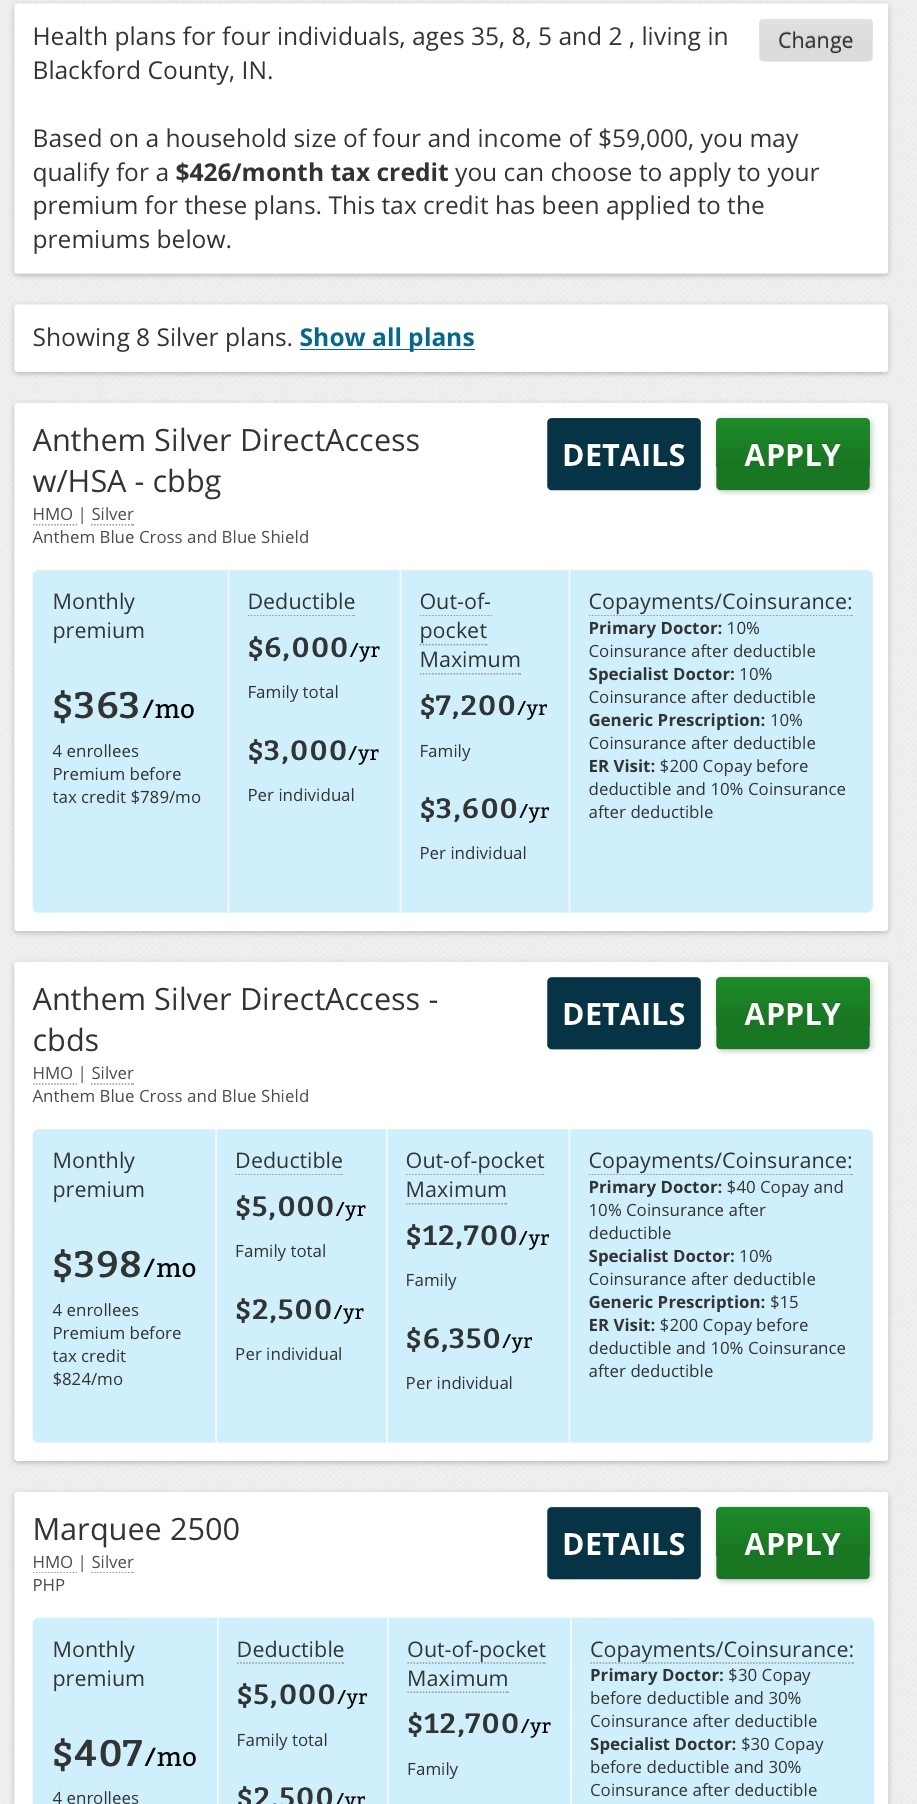The image size is (917, 1804).
Task: Open DETAILS for Anthem Silver DirectAccess cbds
Action: [x=623, y=1014]
